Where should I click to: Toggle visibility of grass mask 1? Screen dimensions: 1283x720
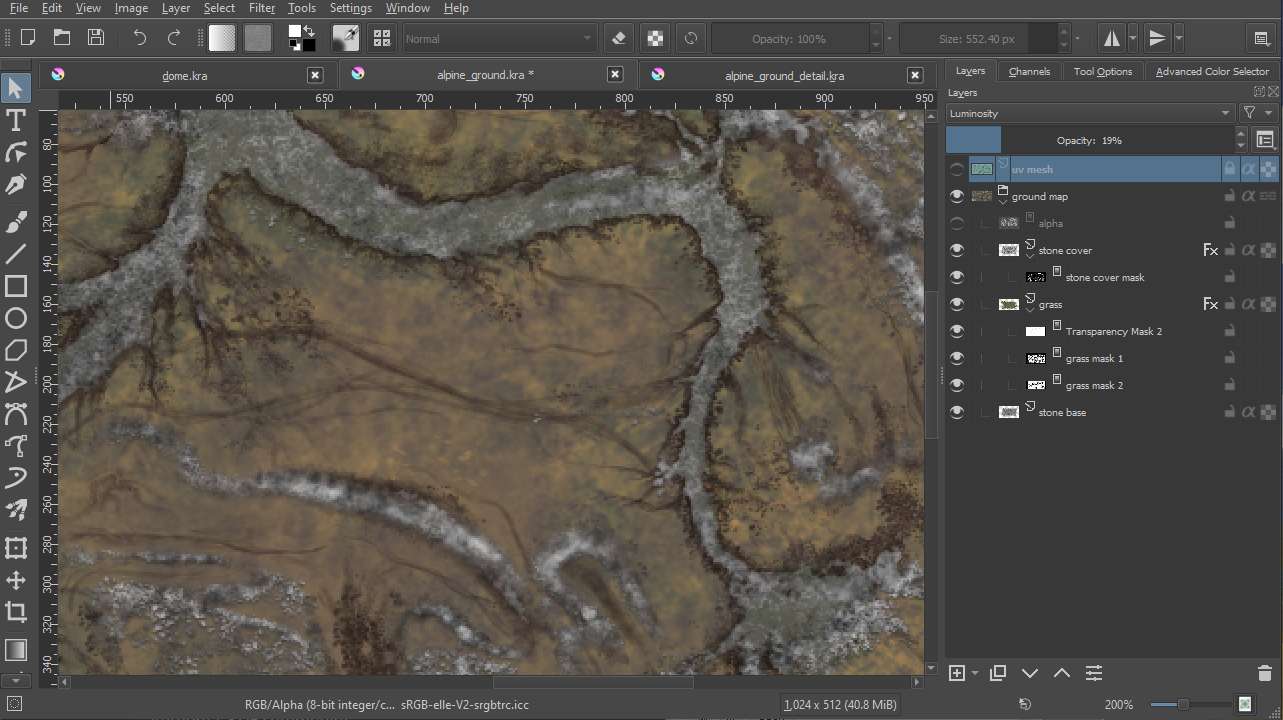pyautogui.click(x=957, y=358)
